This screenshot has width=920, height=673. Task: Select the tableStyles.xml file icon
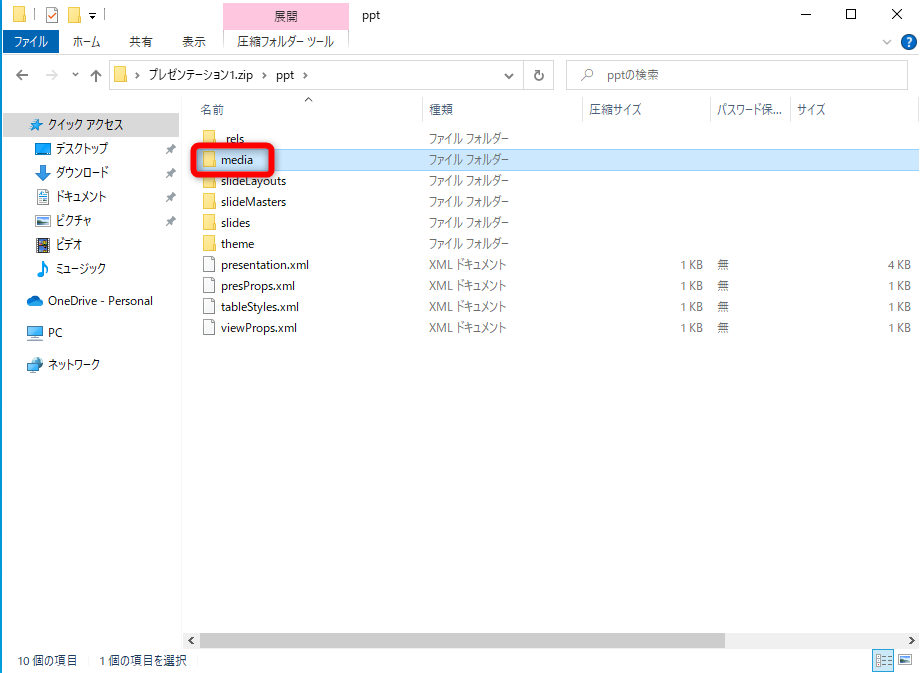[209, 307]
